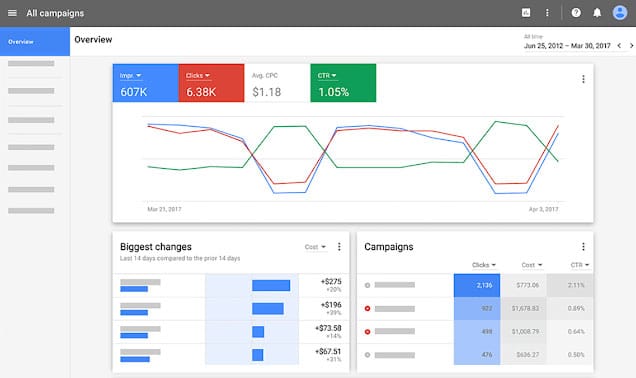Click the Apr 3, 2017 chart axis label
636x378 pixels.
pyautogui.click(x=544, y=209)
